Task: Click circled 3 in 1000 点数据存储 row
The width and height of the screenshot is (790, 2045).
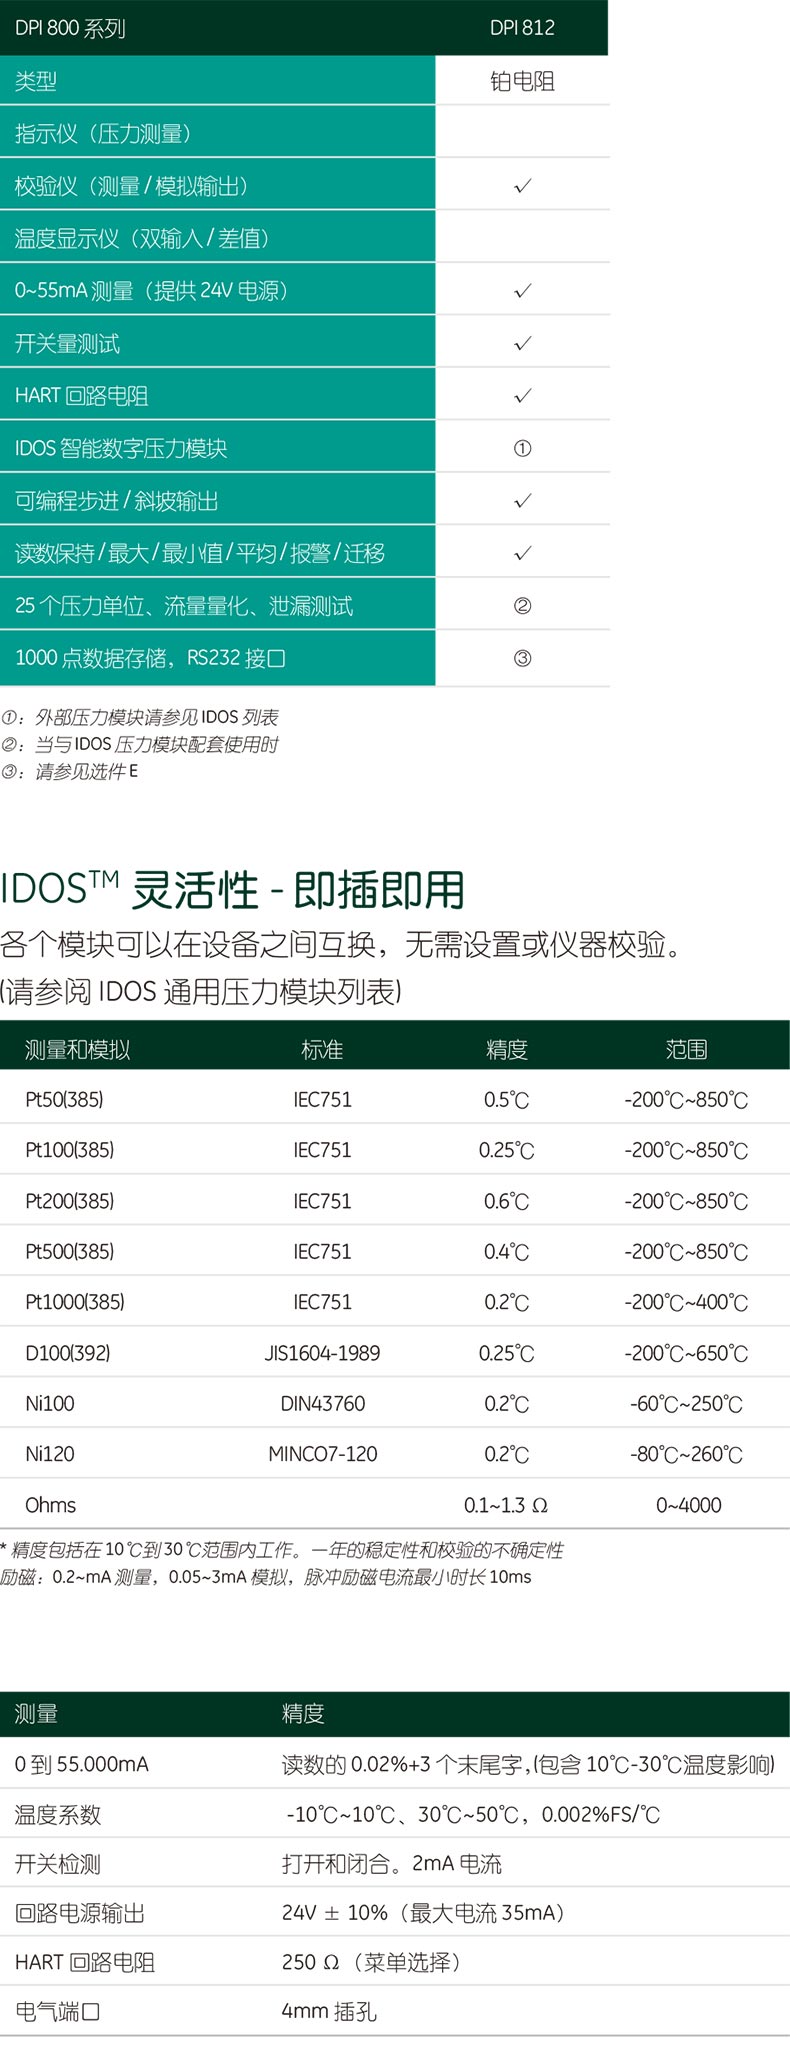Action: coord(522,658)
